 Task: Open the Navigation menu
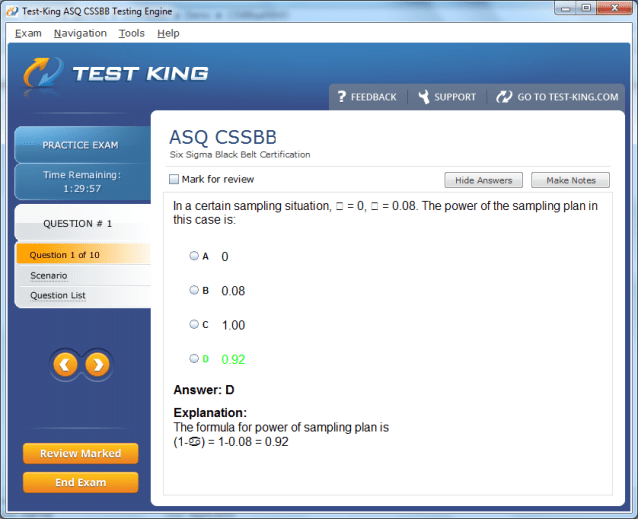[80, 33]
